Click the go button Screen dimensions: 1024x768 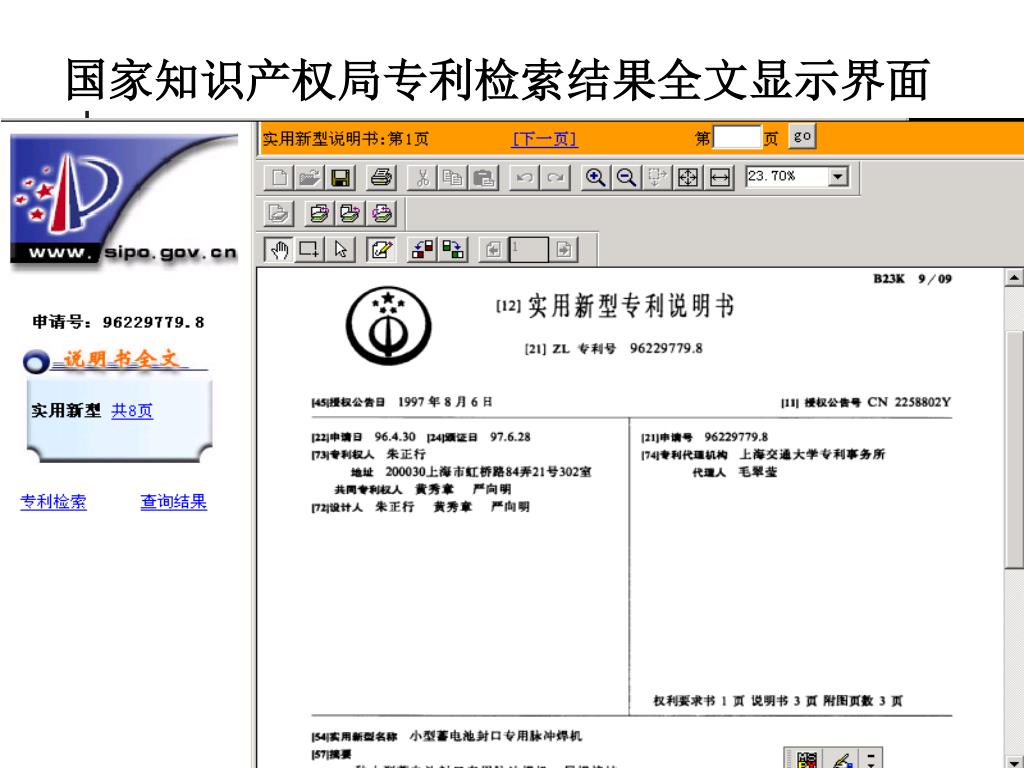click(802, 137)
